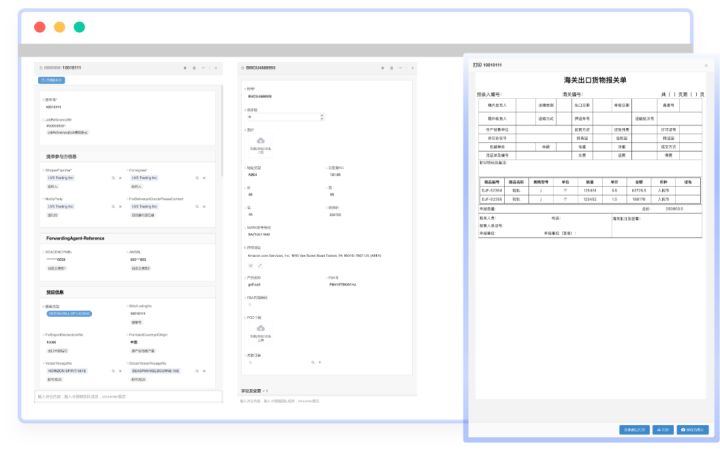Close the print preview dialog 10010111

pos(706,65)
